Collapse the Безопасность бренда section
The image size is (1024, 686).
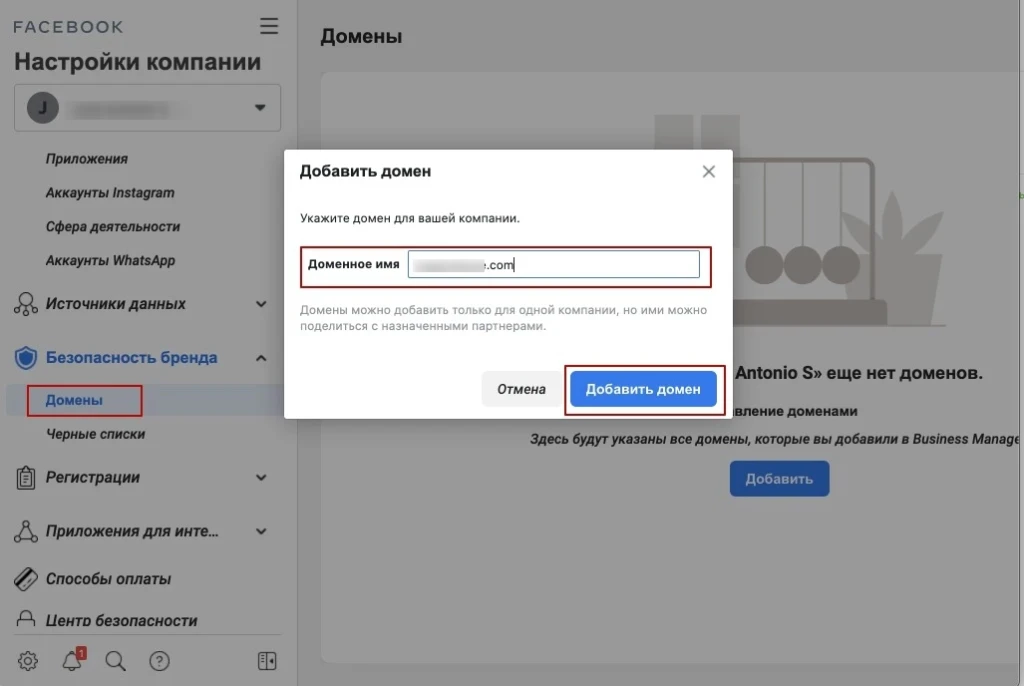(261, 358)
